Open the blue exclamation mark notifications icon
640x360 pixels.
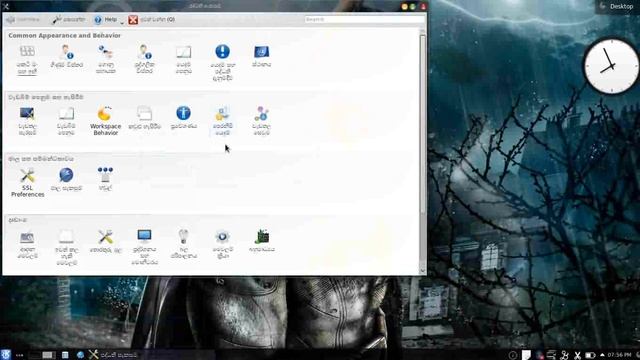(222, 62)
